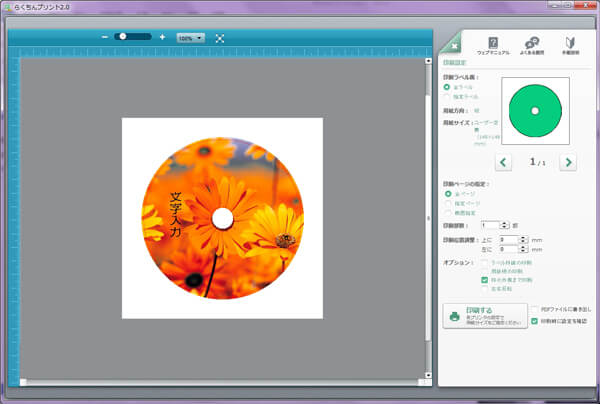
Task: Select the 指定ラベル radio button
Action: [447, 96]
